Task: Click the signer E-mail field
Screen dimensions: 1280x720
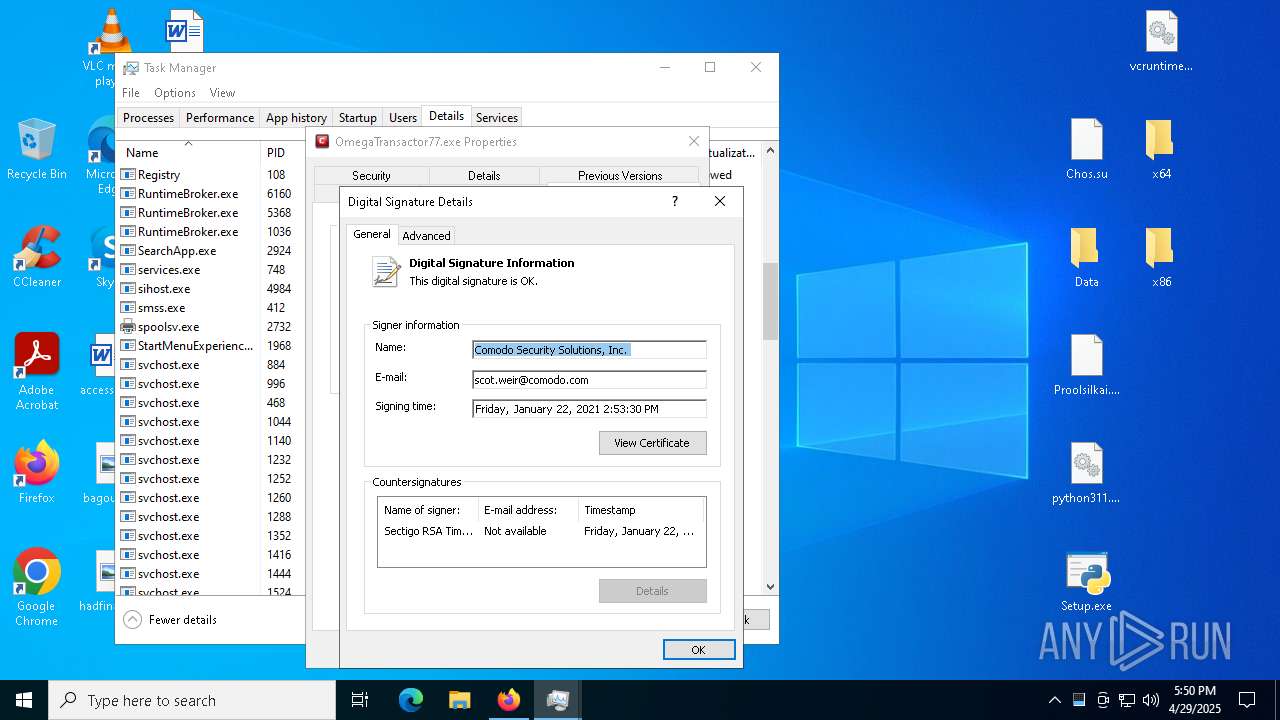Action: 589,380
